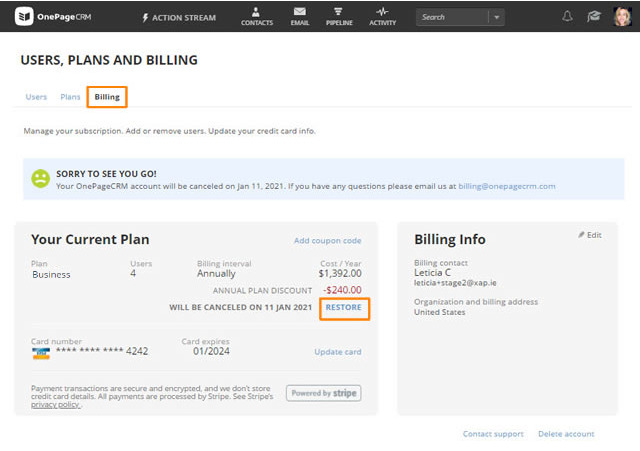Click Contact support link
Image resolution: width=640 pixels, height=451 pixels.
pyautogui.click(x=493, y=434)
